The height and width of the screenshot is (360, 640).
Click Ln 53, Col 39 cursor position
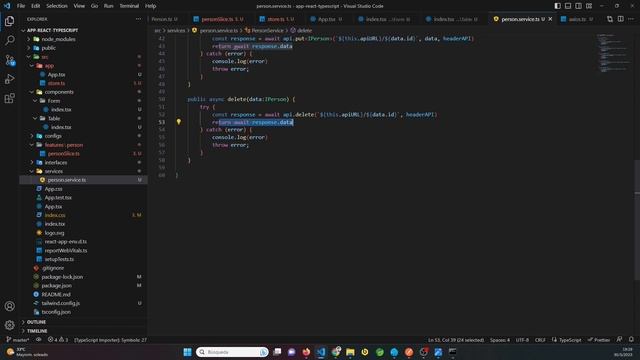456,340
